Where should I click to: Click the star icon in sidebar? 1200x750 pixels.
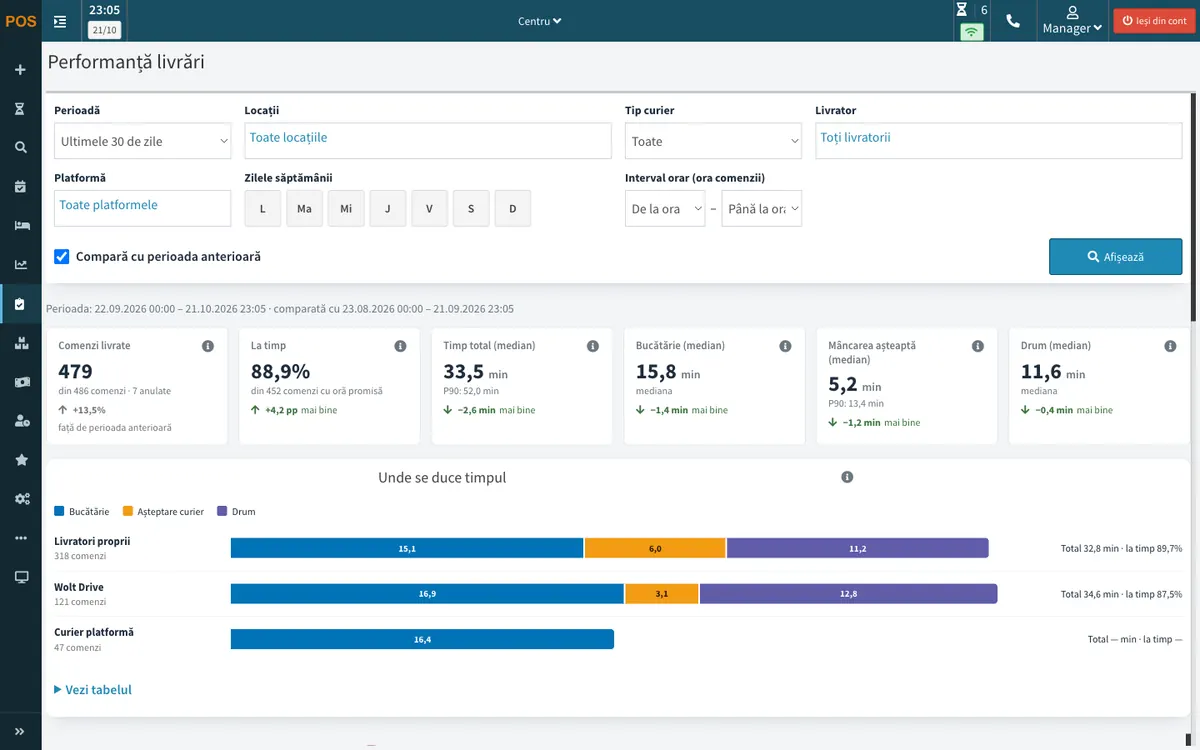[x=20, y=460]
